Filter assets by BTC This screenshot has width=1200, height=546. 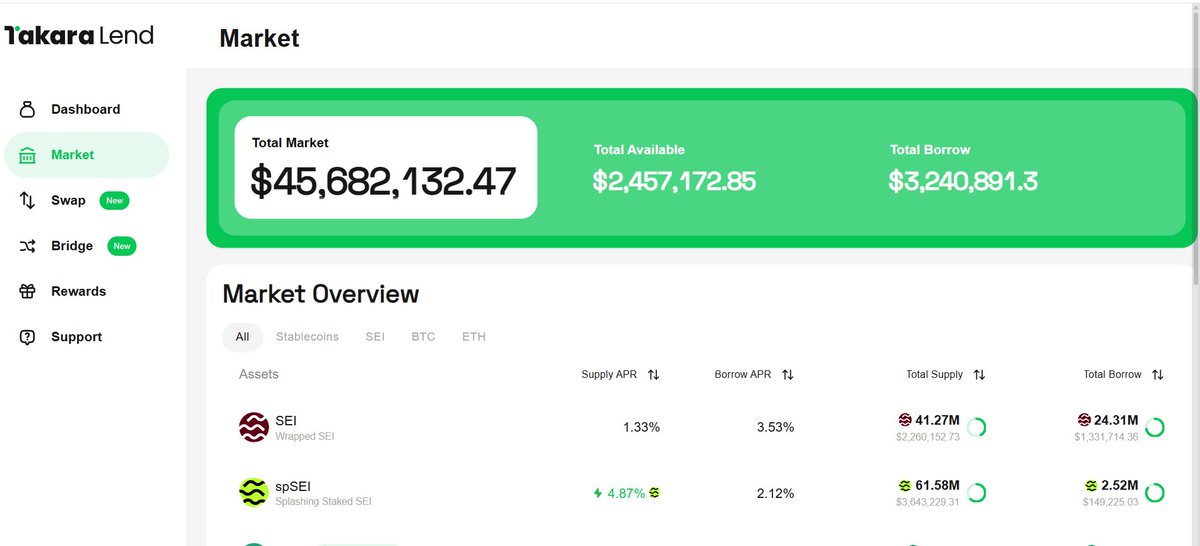click(x=423, y=337)
